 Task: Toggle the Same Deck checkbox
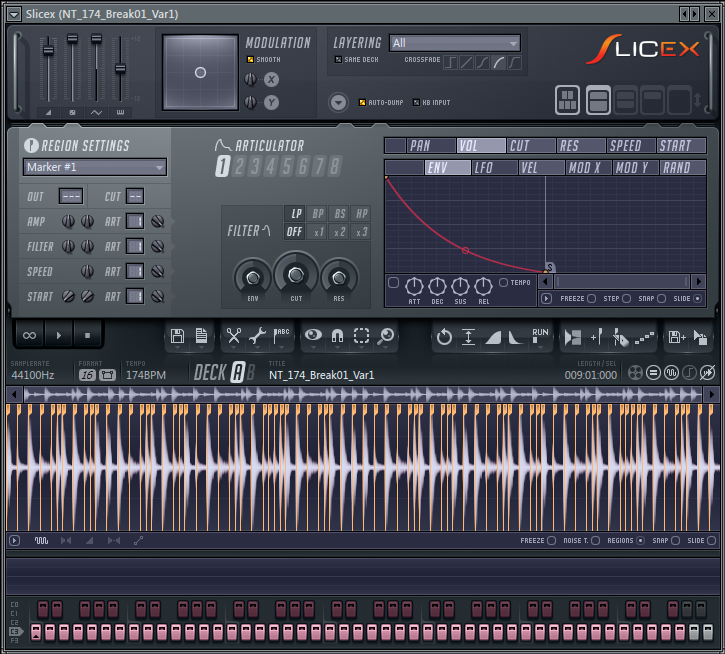click(x=338, y=60)
